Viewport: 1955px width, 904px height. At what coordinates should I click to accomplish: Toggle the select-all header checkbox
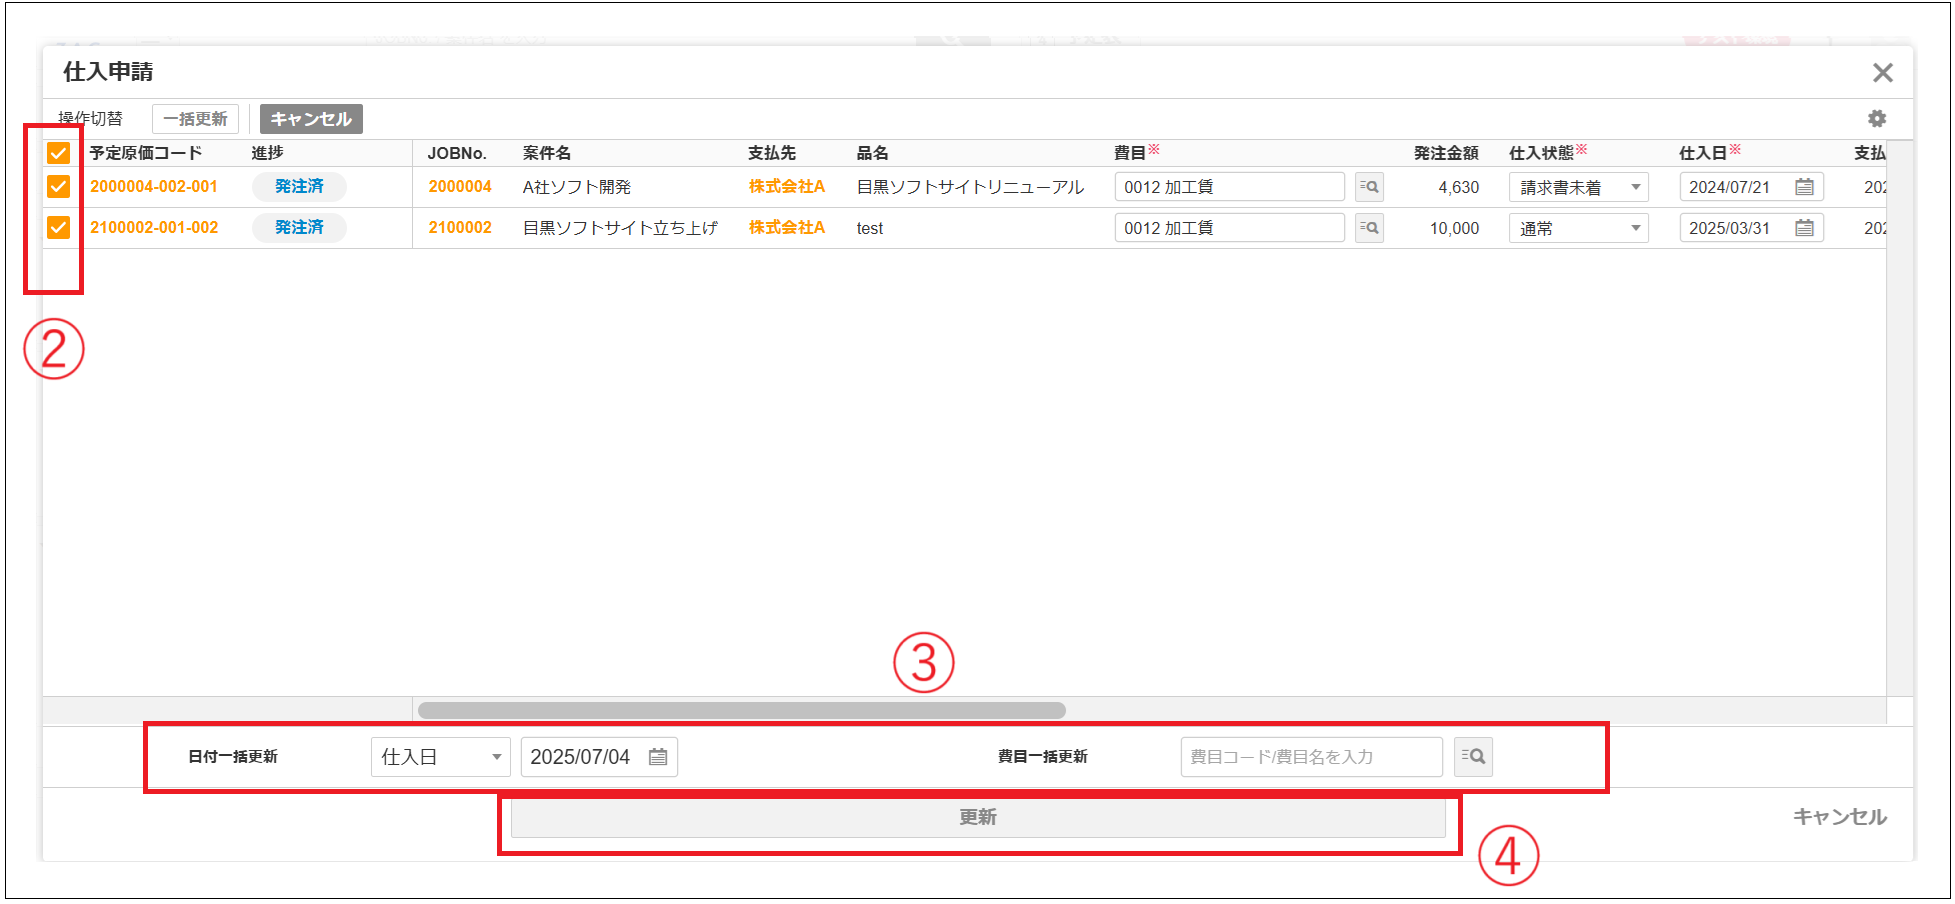[59, 153]
